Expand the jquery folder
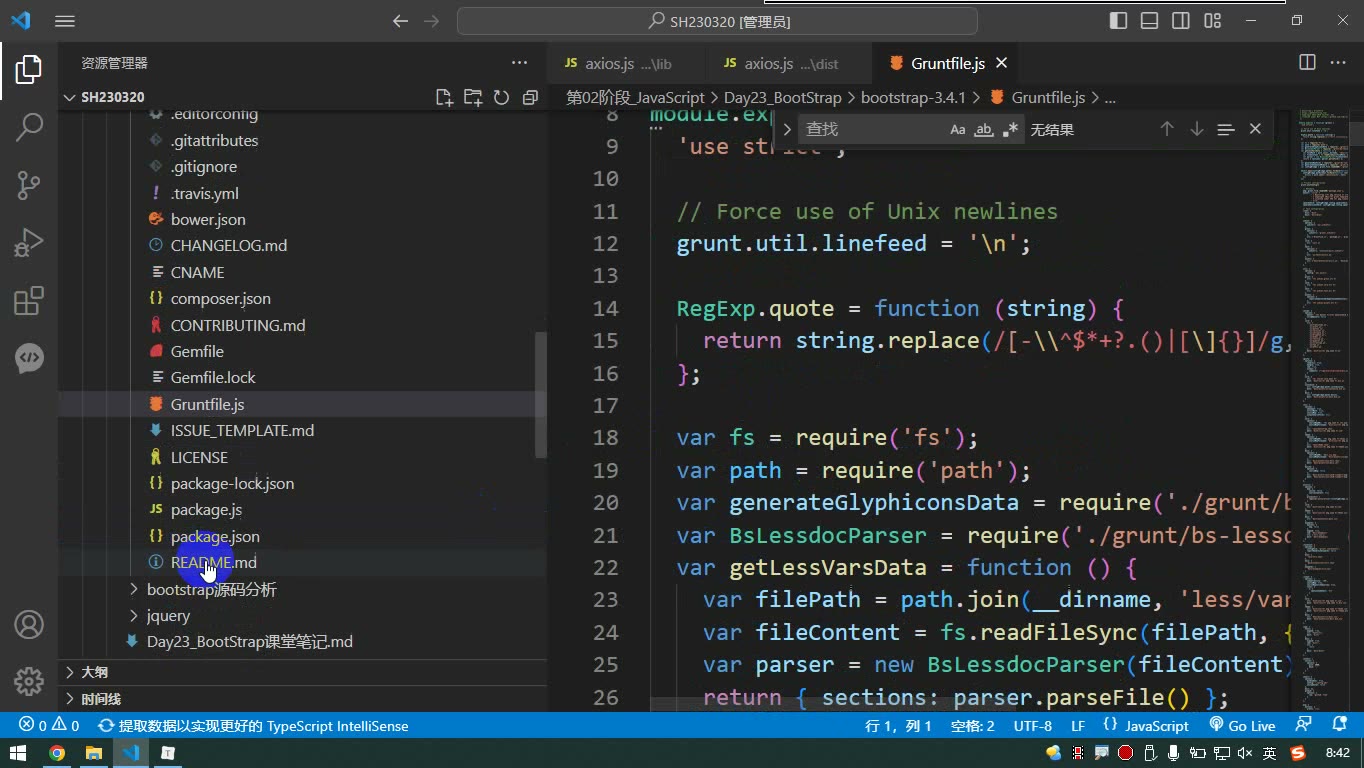1364x768 pixels. 168,615
